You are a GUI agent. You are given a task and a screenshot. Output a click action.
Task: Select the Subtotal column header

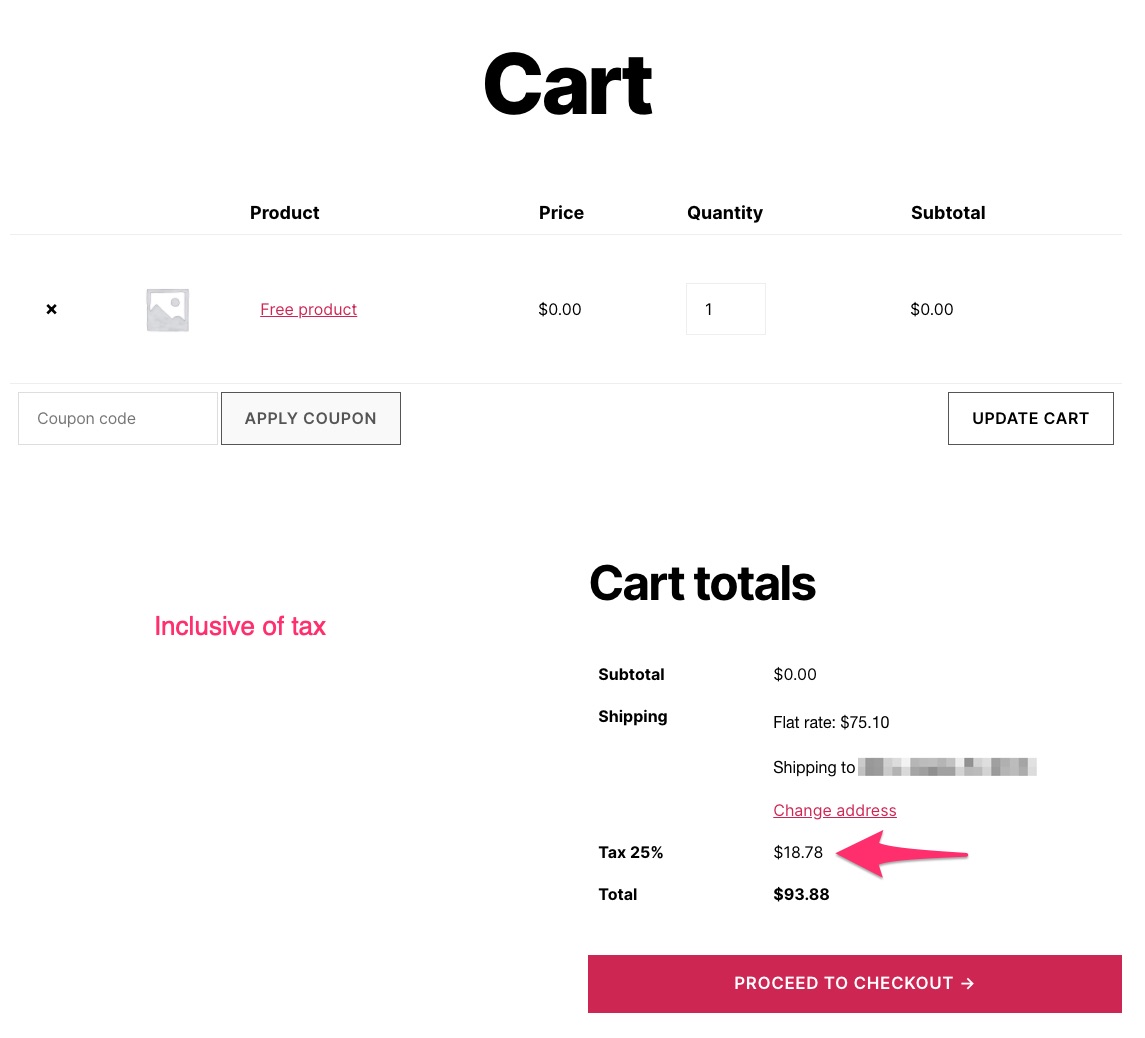(948, 212)
